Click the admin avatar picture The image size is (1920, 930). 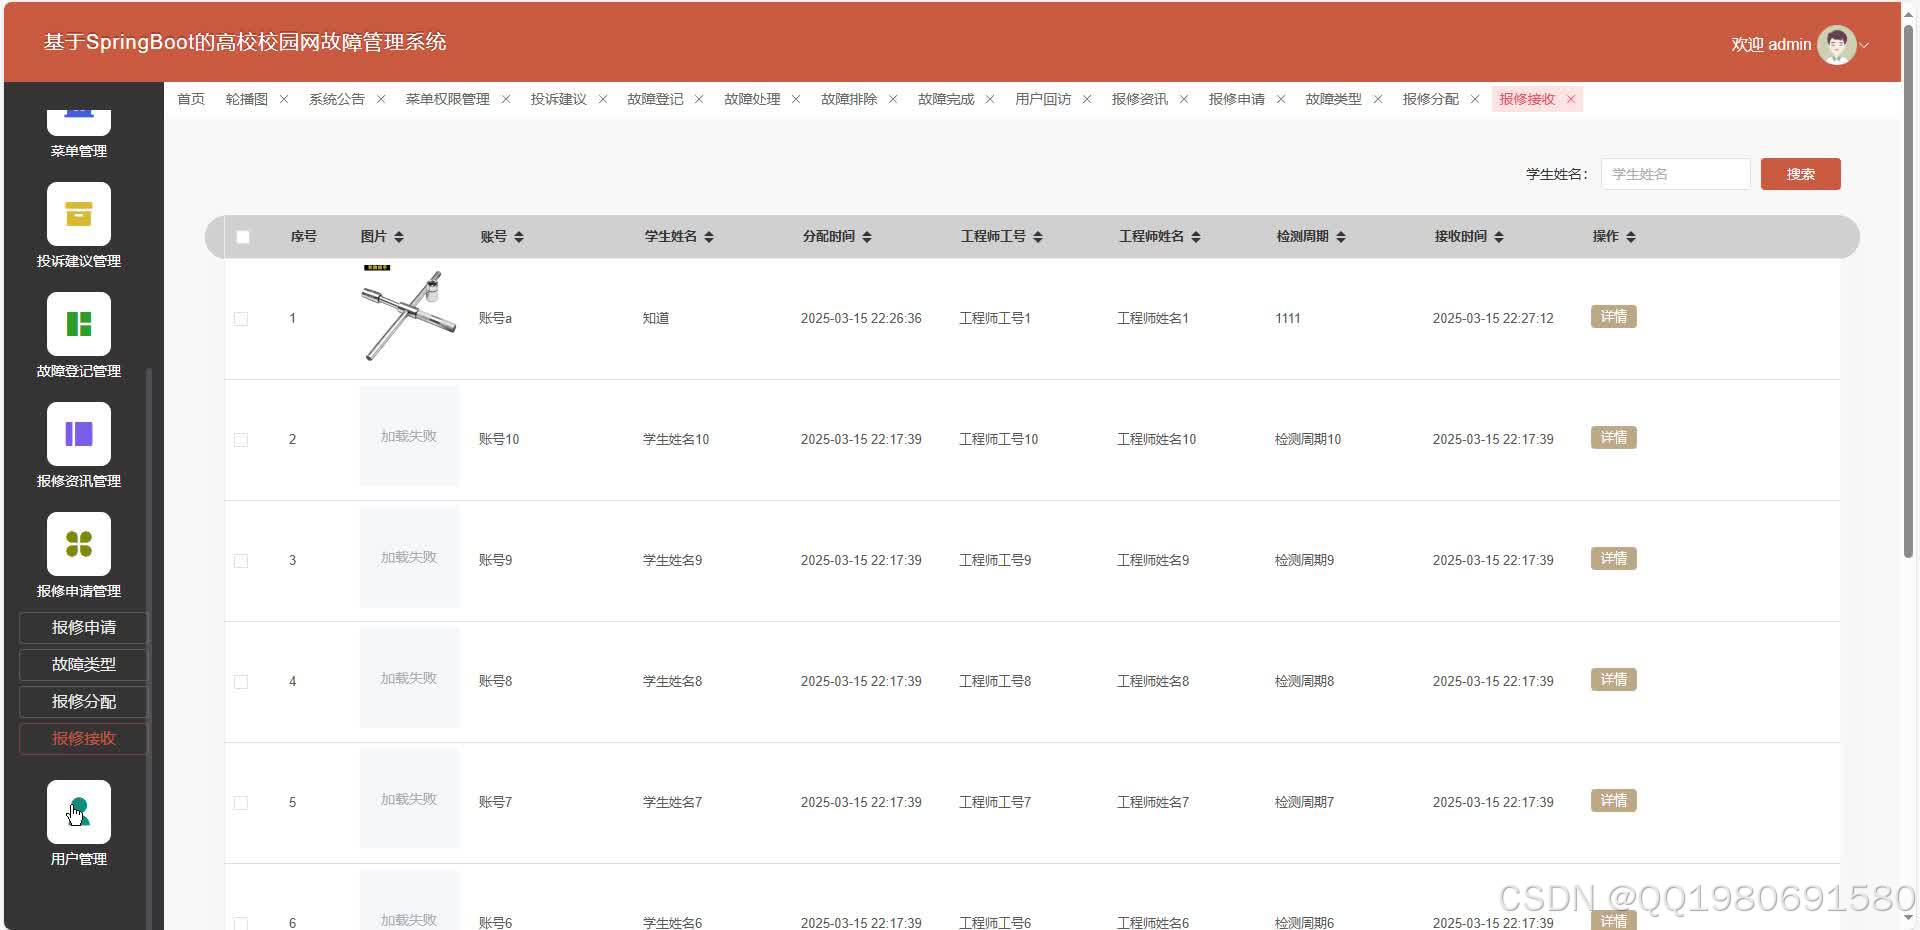(x=1836, y=44)
